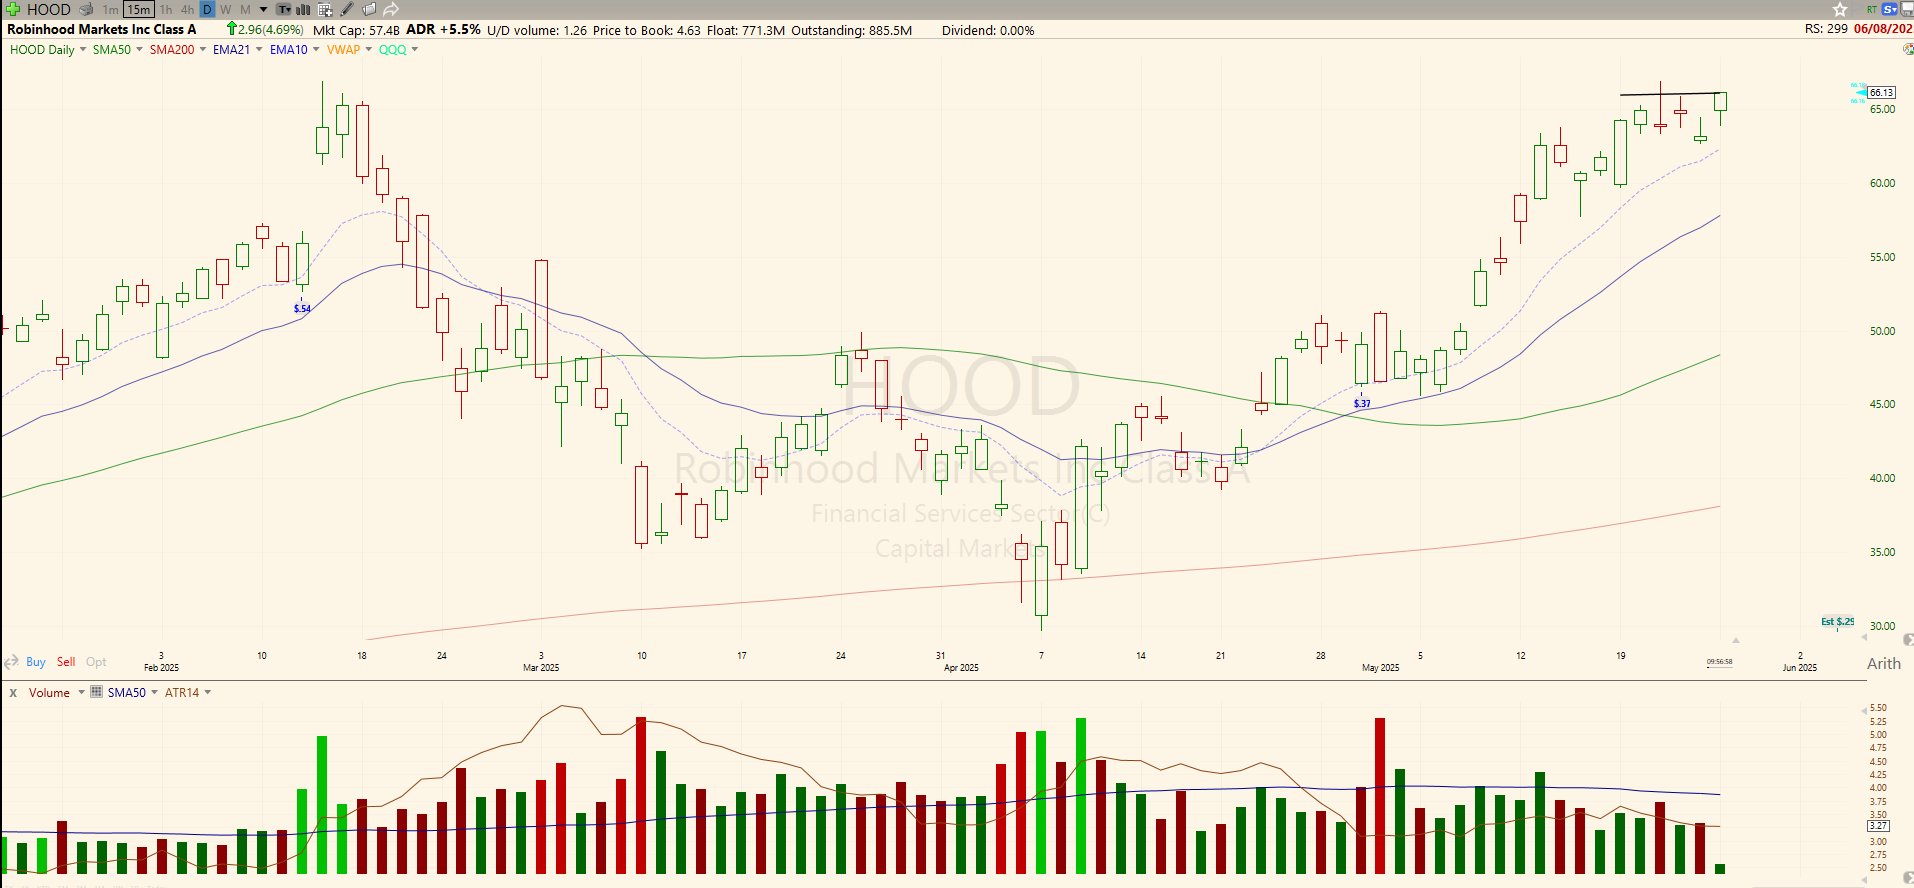The width and height of the screenshot is (1914, 888).
Task: Expand the EMA10 indicator dropdown
Action: tap(316, 50)
